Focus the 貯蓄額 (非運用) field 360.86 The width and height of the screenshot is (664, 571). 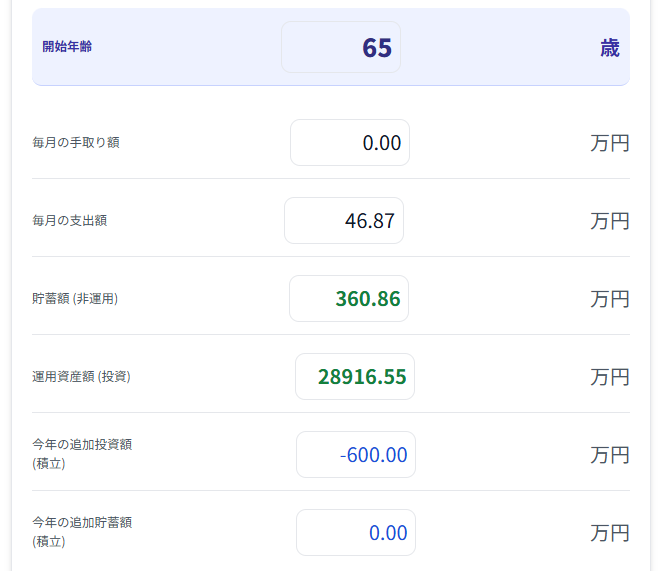pyautogui.click(x=349, y=299)
